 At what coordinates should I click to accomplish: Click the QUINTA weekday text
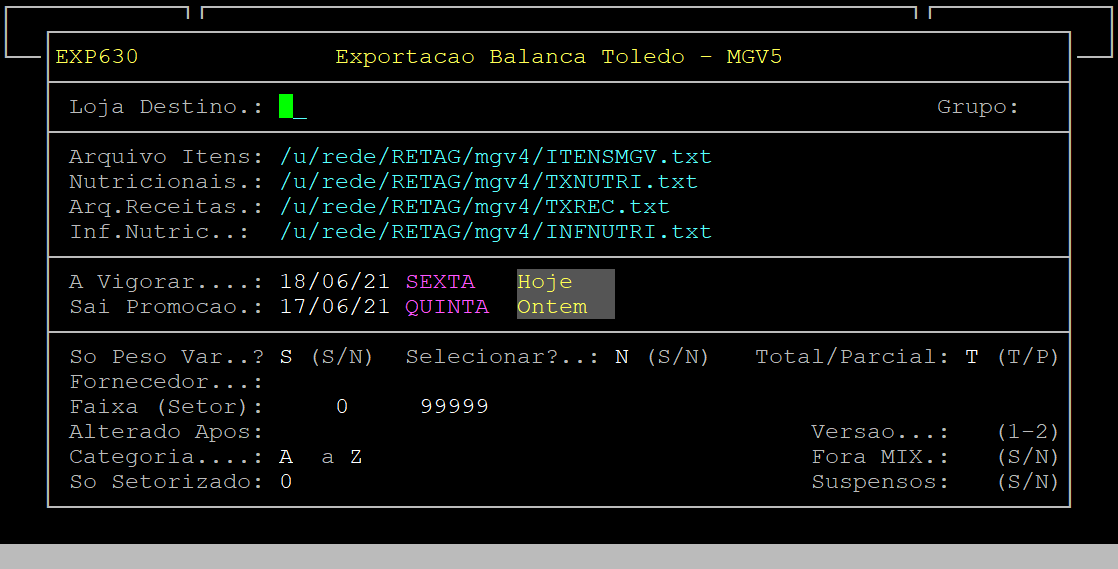pyautogui.click(x=447, y=307)
